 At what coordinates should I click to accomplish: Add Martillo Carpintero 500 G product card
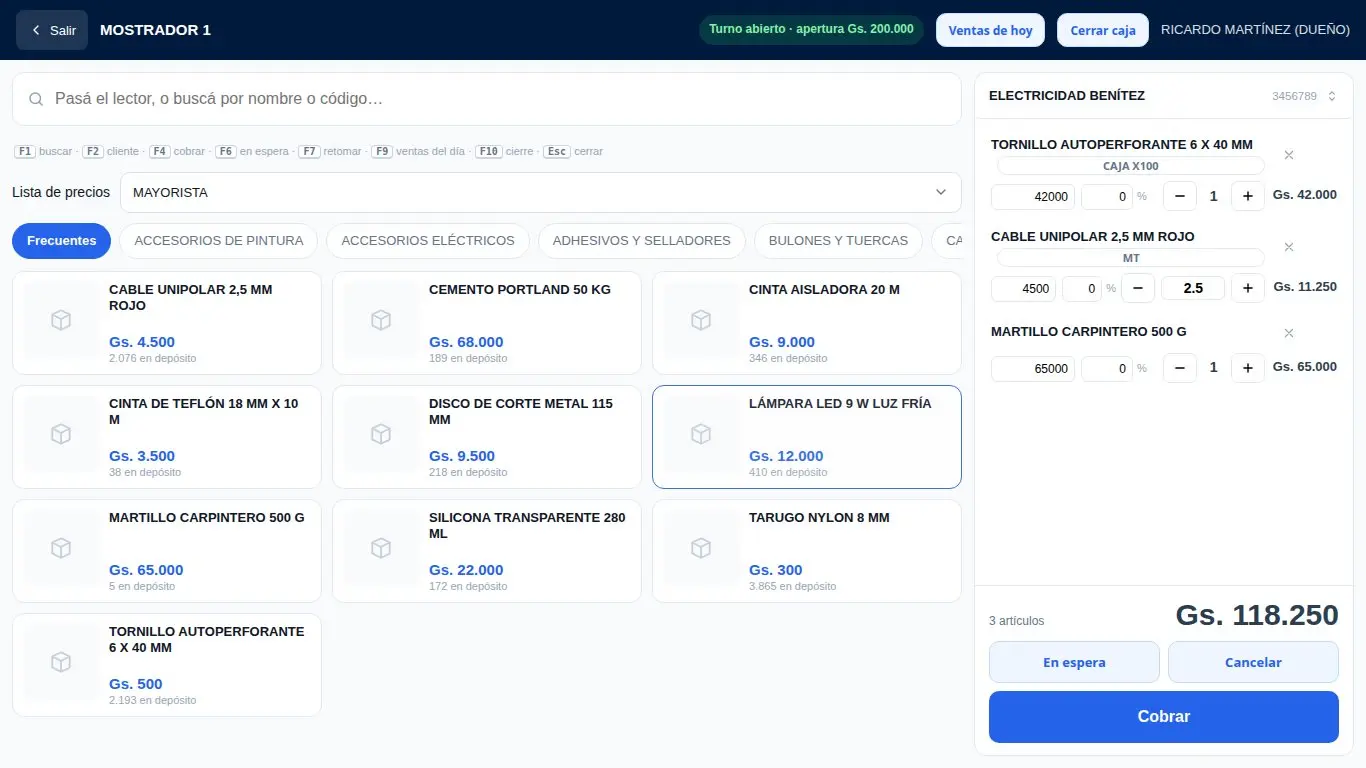pyautogui.click(x=167, y=551)
